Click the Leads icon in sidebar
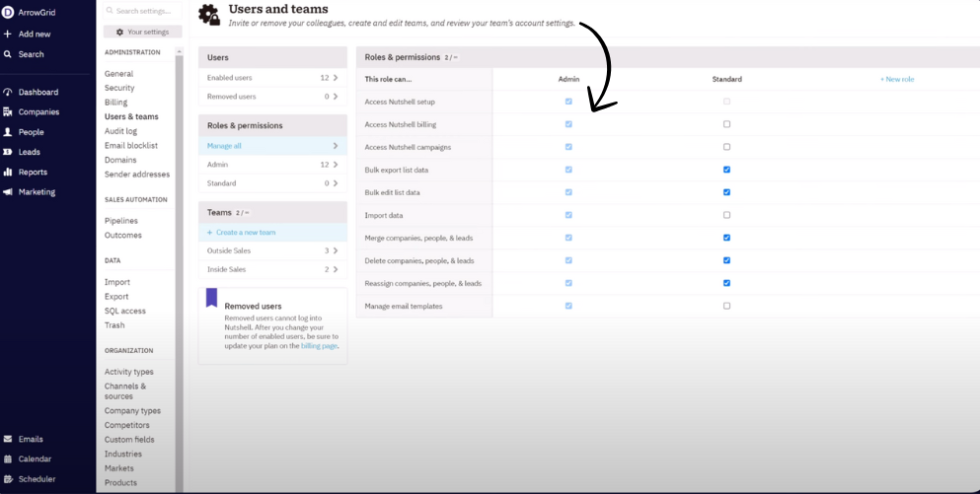This screenshot has height=494, width=980. pyautogui.click(x=8, y=152)
